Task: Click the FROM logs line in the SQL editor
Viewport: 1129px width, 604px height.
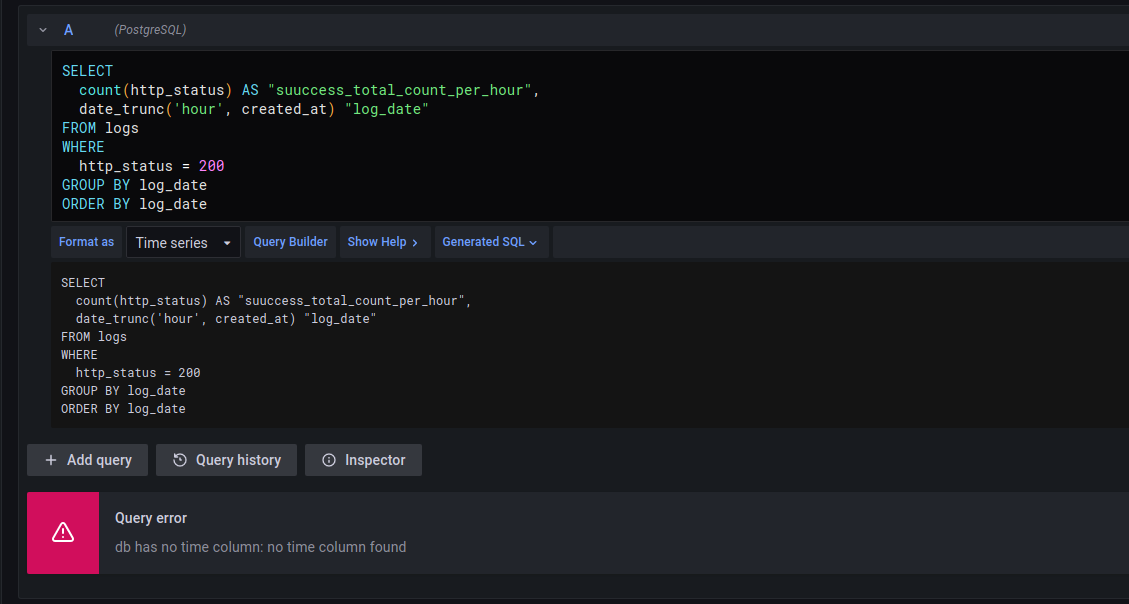Action: tap(100, 128)
